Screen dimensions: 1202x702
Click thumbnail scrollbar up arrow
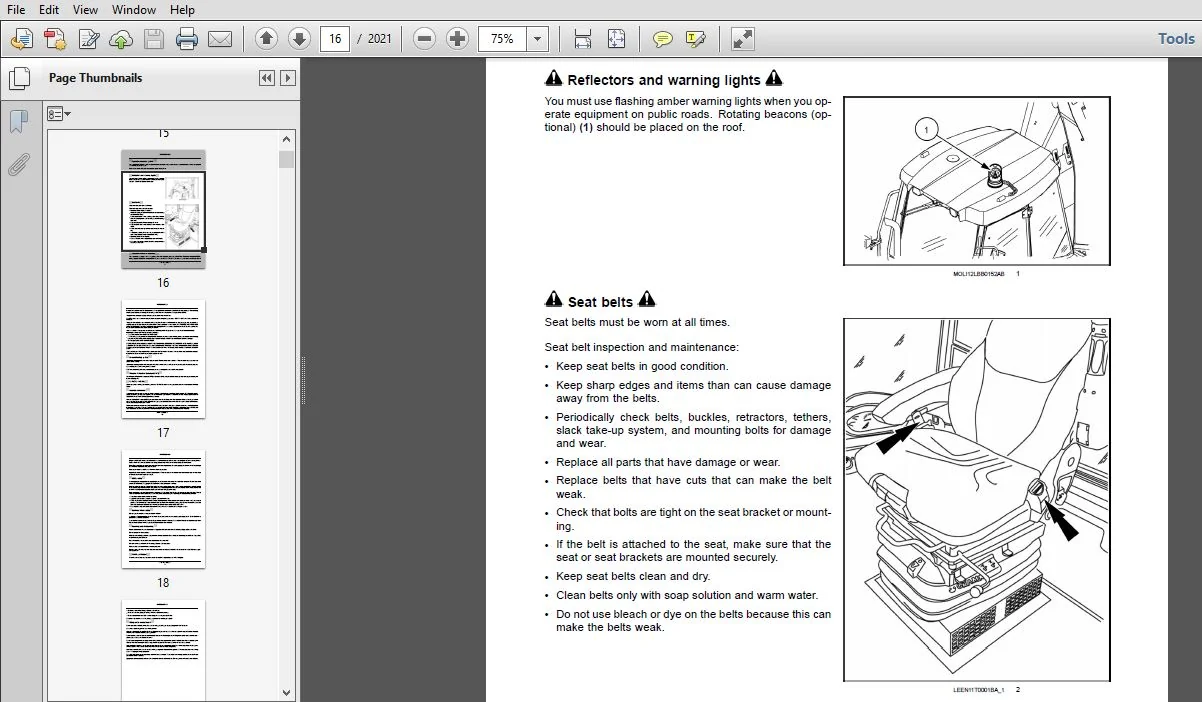click(287, 141)
